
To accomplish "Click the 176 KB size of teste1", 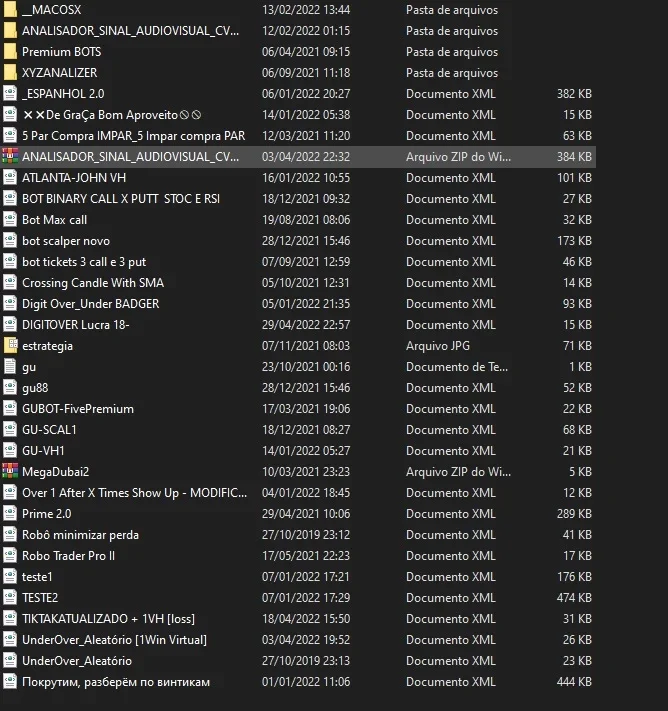I will click(x=574, y=577).
